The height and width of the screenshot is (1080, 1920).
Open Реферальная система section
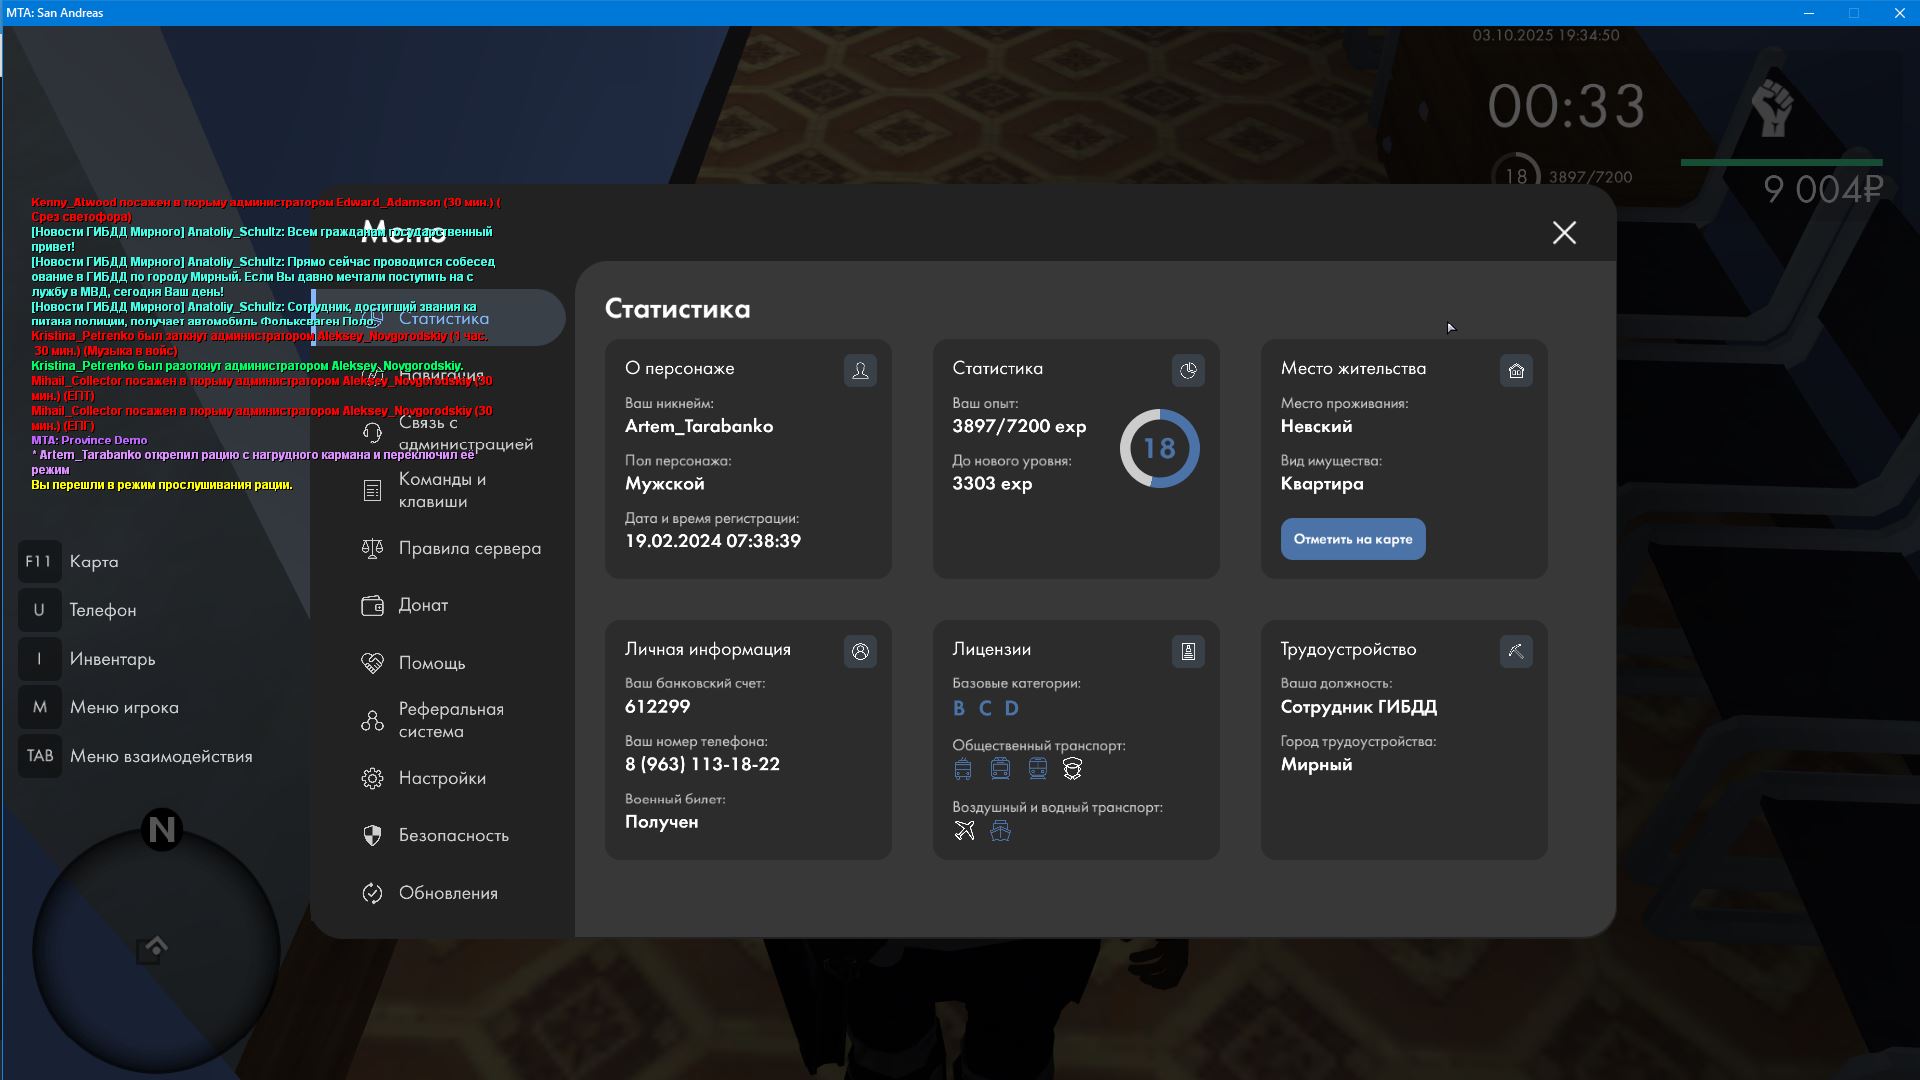(450, 721)
